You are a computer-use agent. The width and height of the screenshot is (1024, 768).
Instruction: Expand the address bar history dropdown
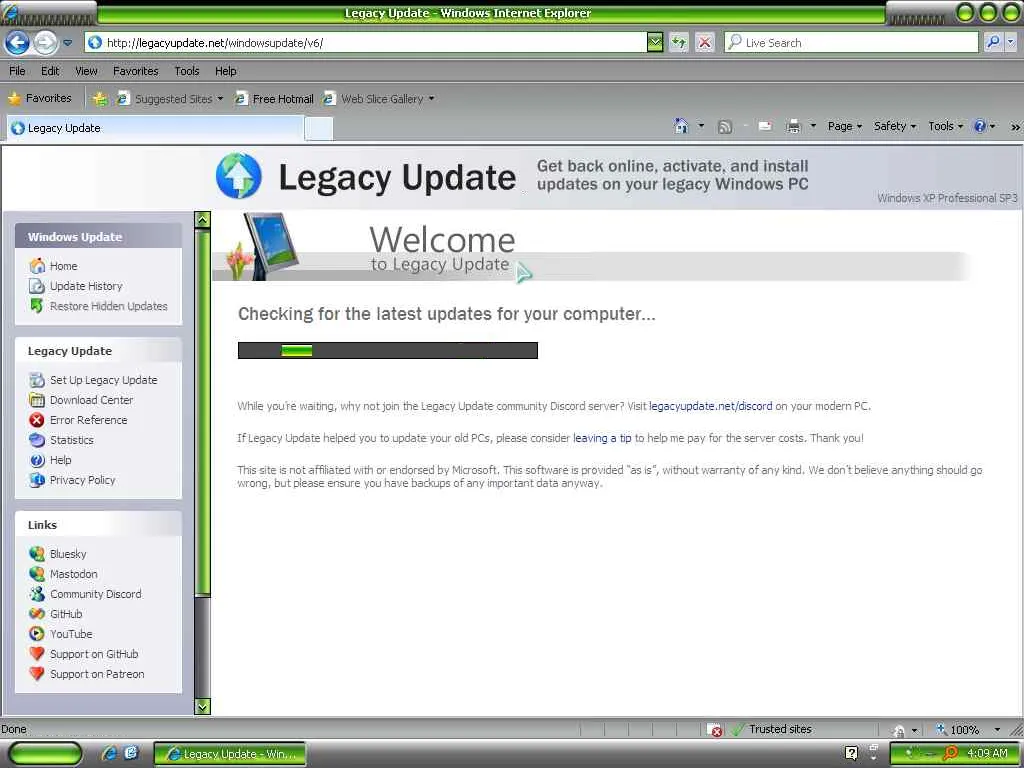[655, 42]
